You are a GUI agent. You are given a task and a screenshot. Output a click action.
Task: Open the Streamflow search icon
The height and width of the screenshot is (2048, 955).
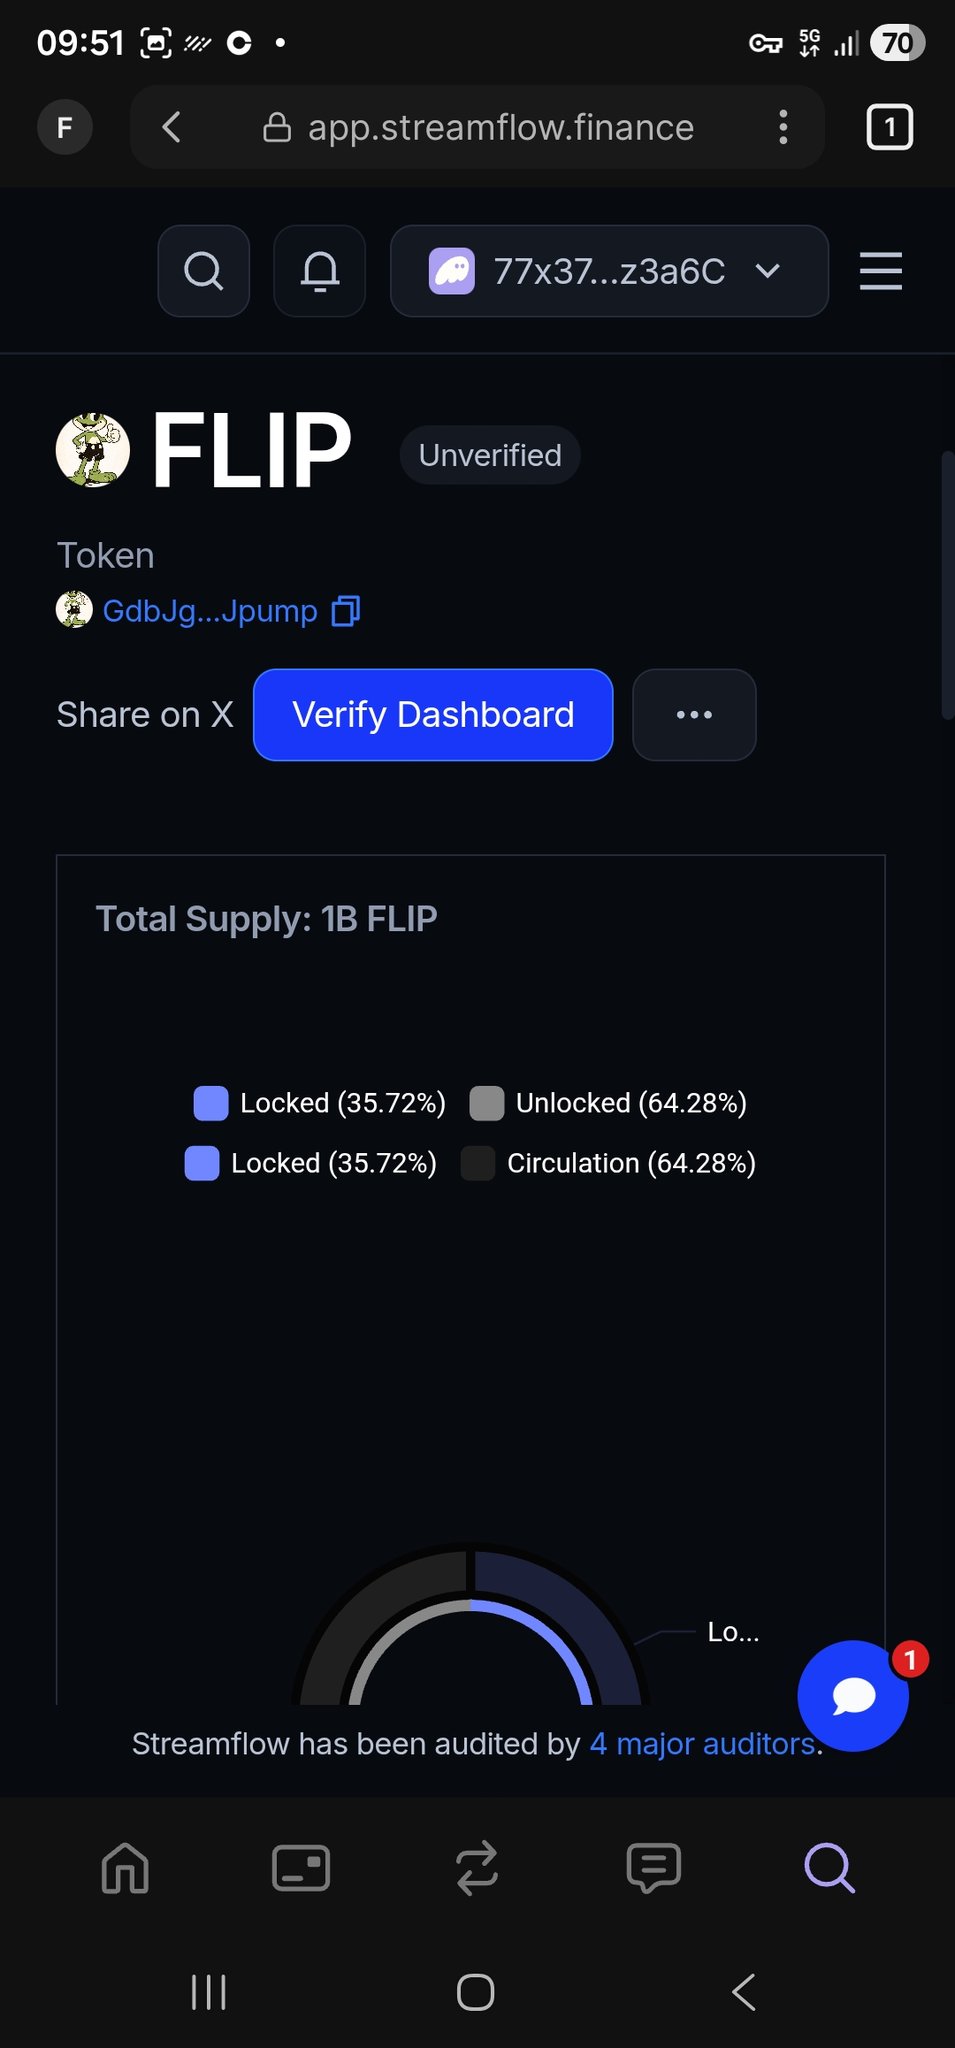203,271
